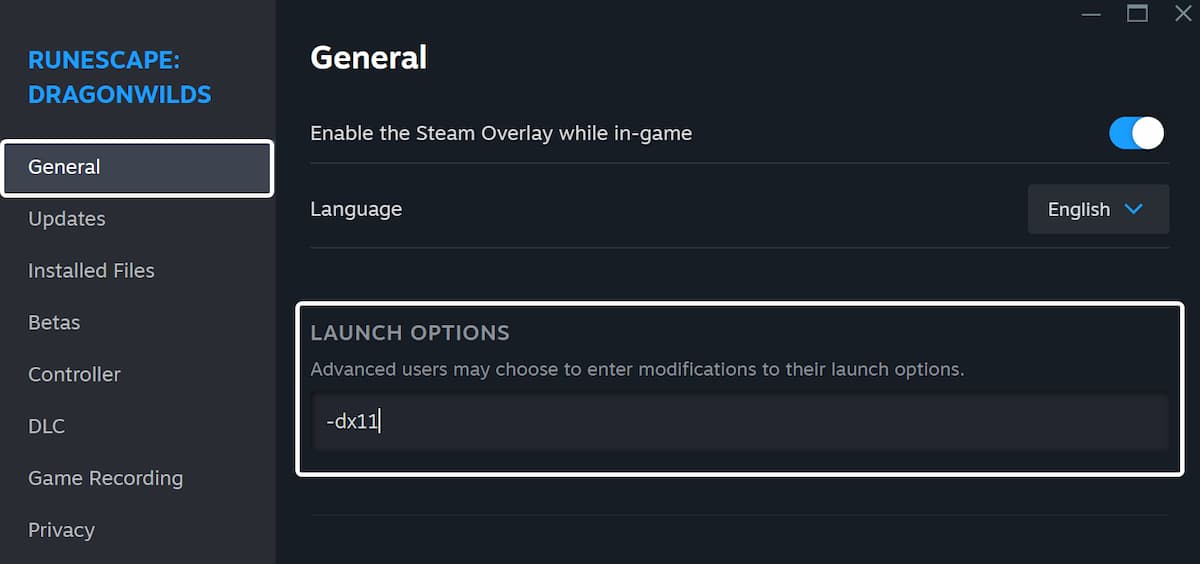1200x564 pixels.
Task: Click the RUNESCAPE: DRAGONWILDS game title
Action: (119, 78)
